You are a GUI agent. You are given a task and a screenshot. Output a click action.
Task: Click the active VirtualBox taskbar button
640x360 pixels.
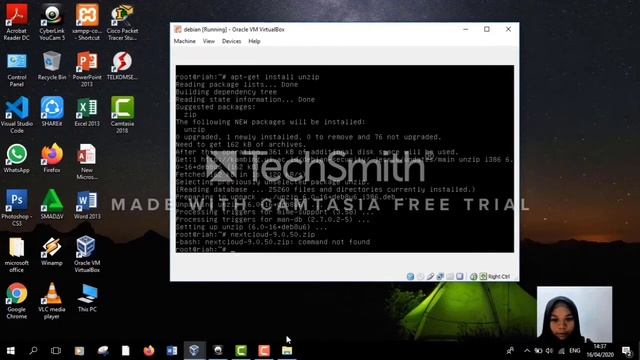click(194, 351)
